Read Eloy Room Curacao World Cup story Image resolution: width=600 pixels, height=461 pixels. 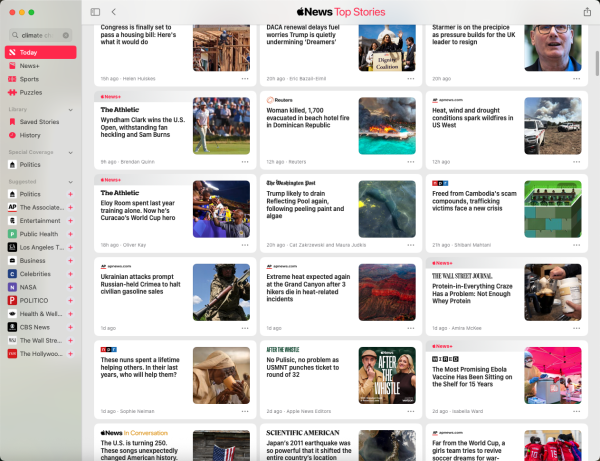pos(138,210)
